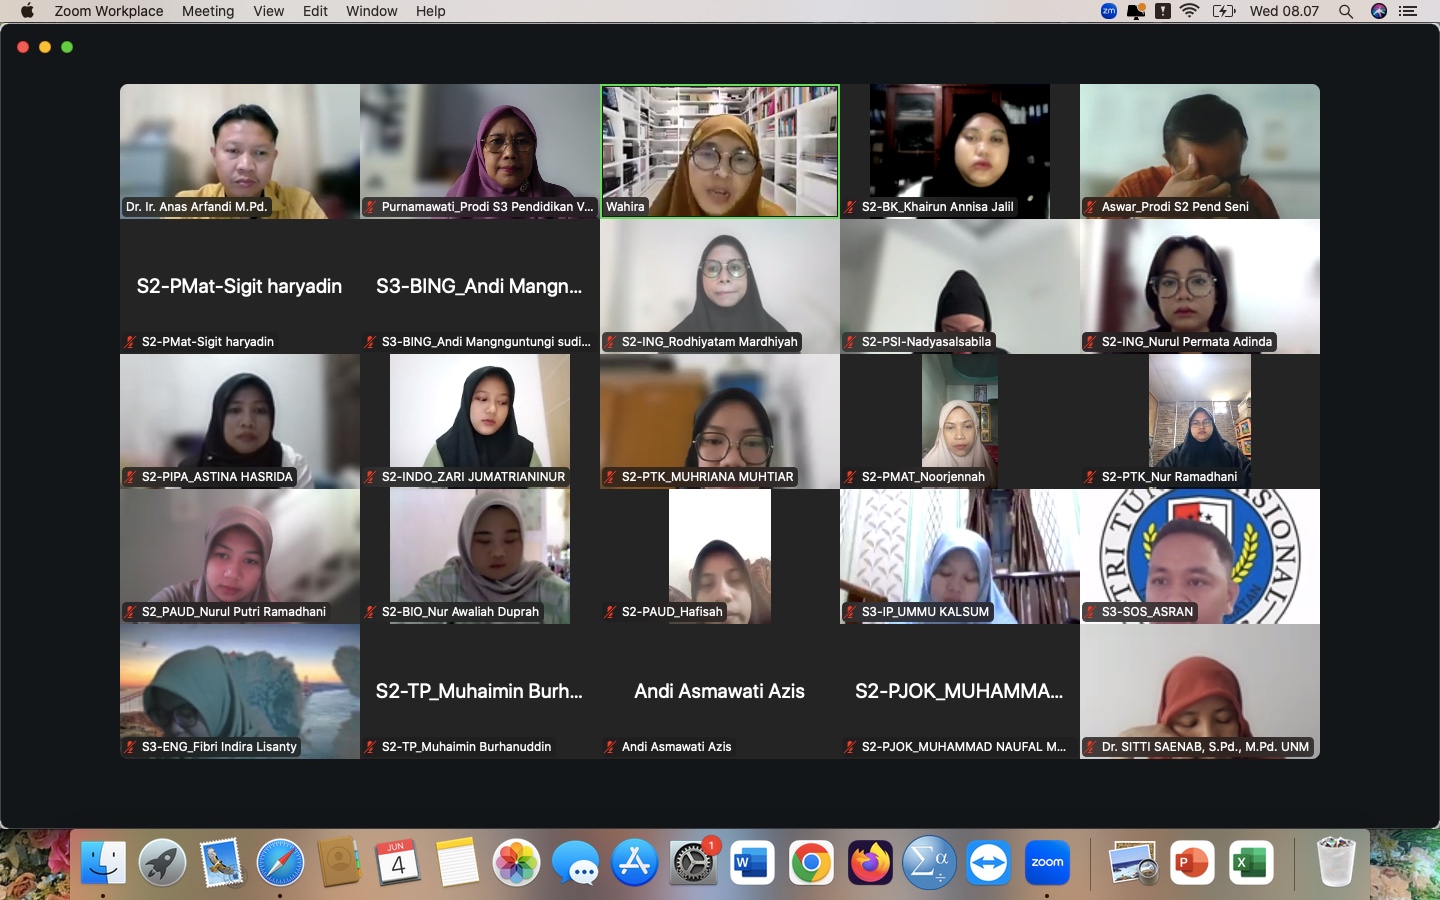Image resolution: width=1440 pixels, height=900 pixels.
Task: Open TeamViewer from the dock
Action: tap(988, 862)
